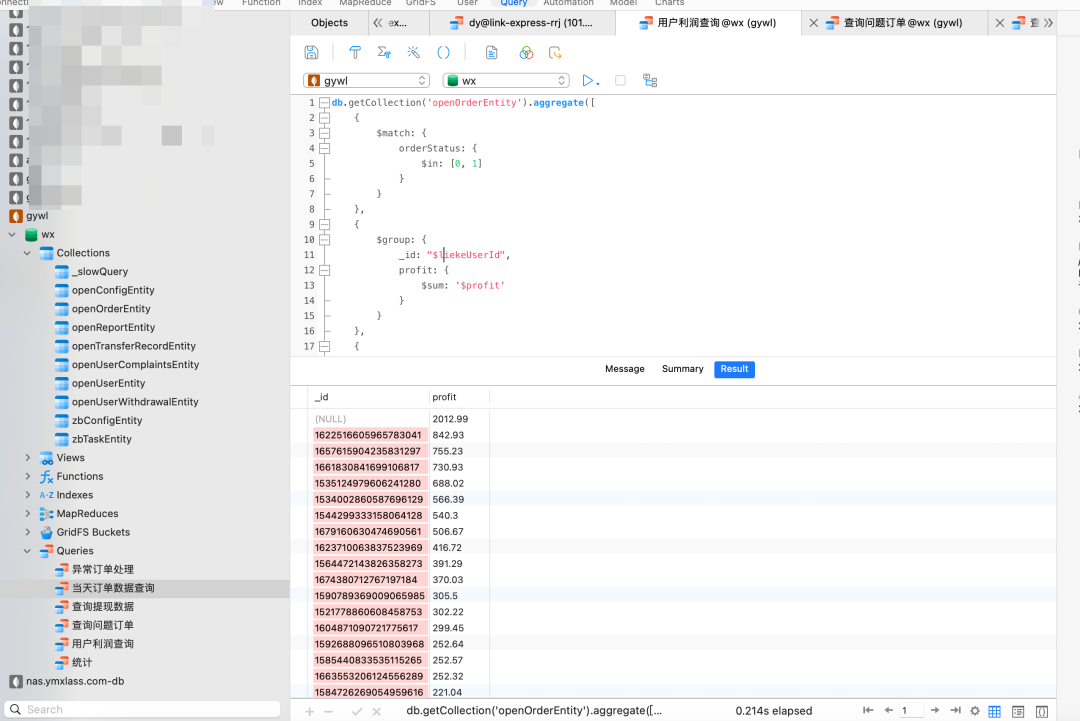Expand the Functions tree node

click(x=27, y=476)
